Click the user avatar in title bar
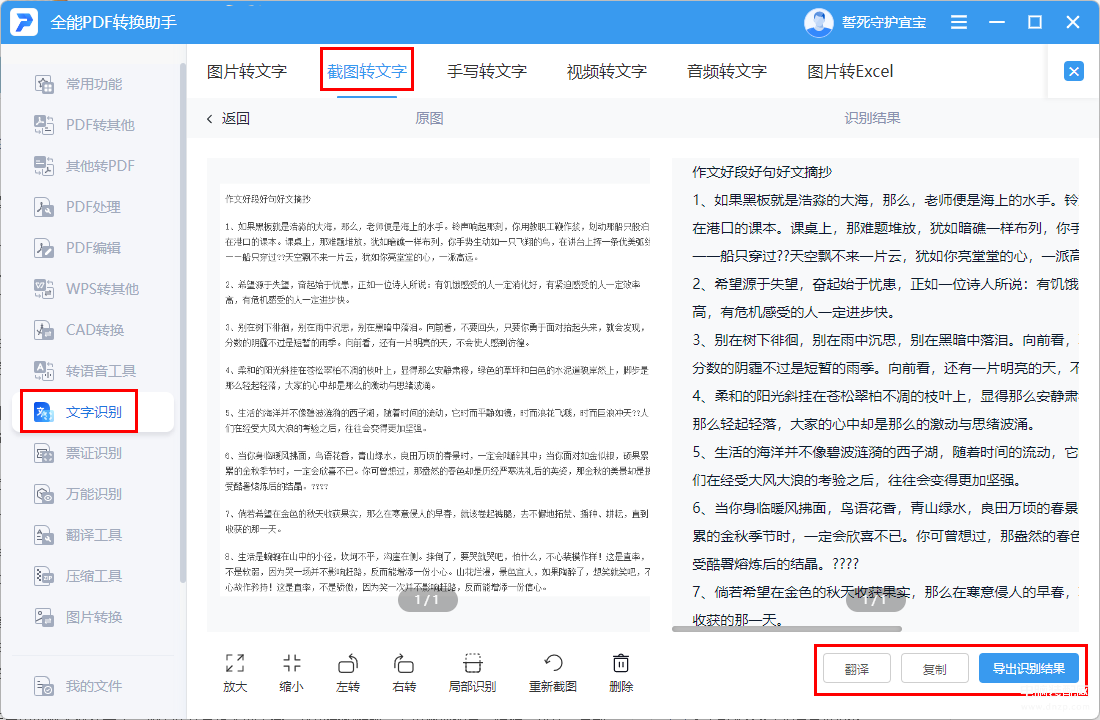Viewport: 1100px width, 720px height. pos(819,22)
